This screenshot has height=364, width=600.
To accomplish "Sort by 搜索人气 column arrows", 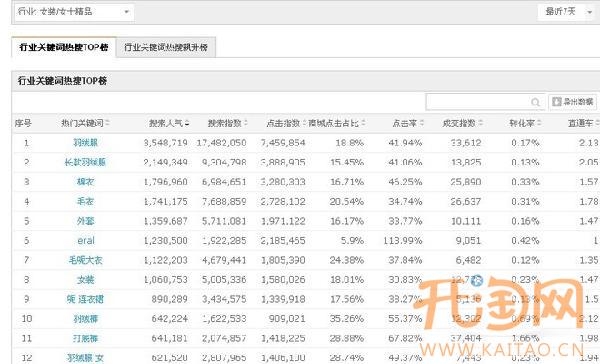I will coord(187,123).
